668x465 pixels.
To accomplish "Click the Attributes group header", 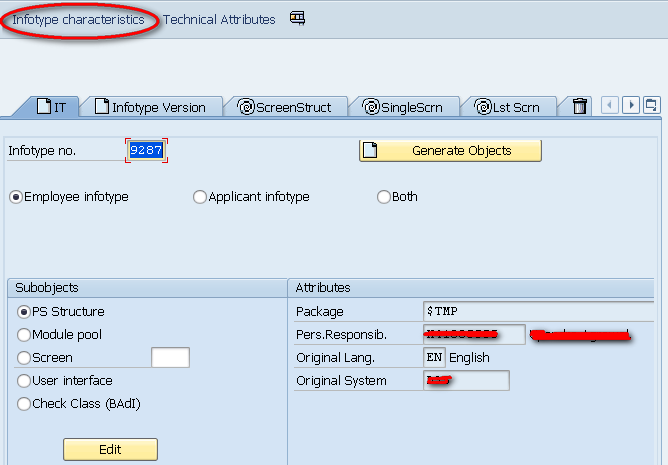I will [471, 288].
